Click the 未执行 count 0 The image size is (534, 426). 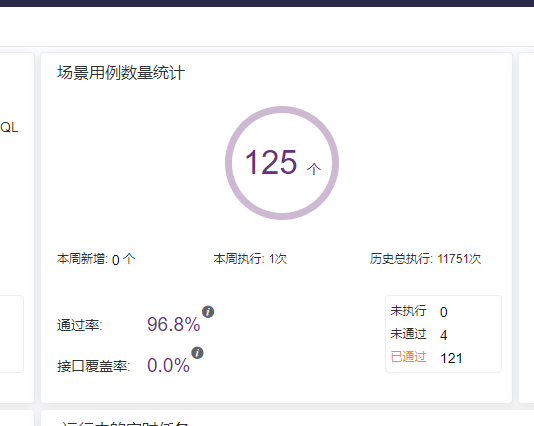tap(443, 312)
